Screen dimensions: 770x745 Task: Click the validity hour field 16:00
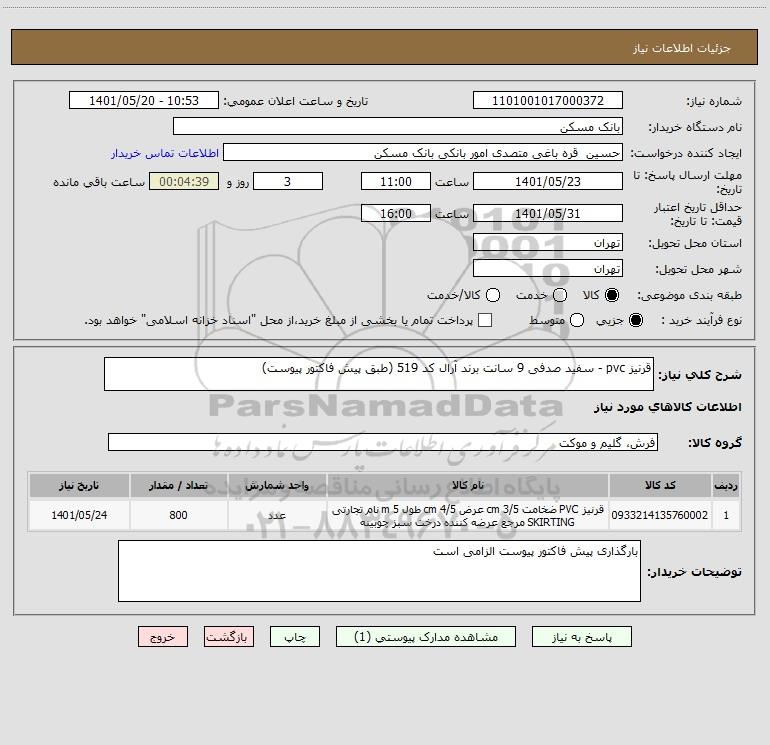(396, 213)
